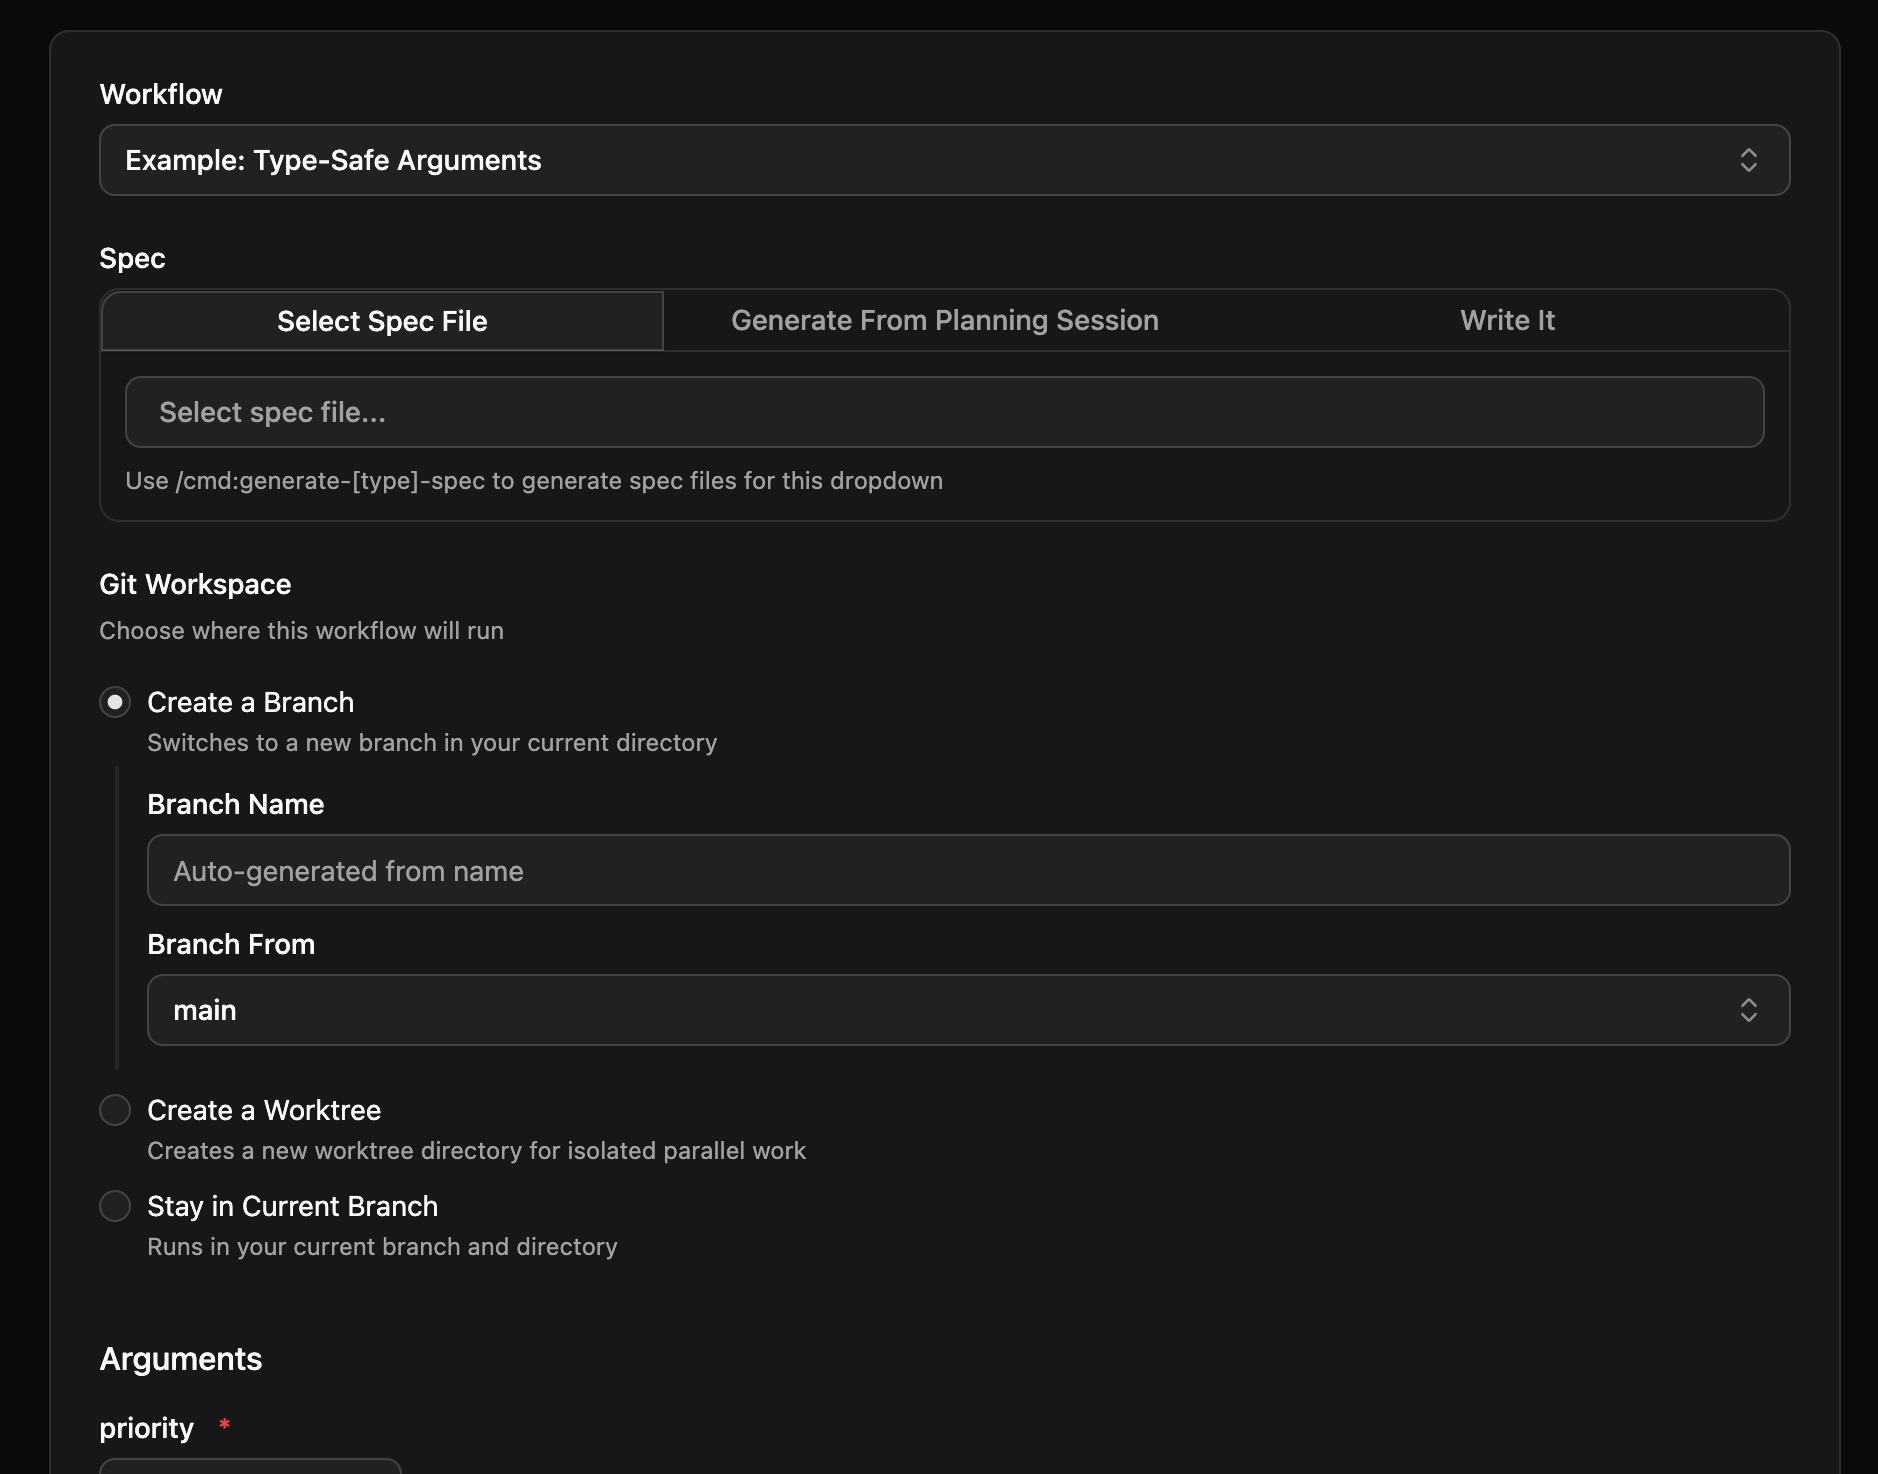The image size is (1878, 1474).
Task: Click the Branch Name input field
Action: (967, 870)
